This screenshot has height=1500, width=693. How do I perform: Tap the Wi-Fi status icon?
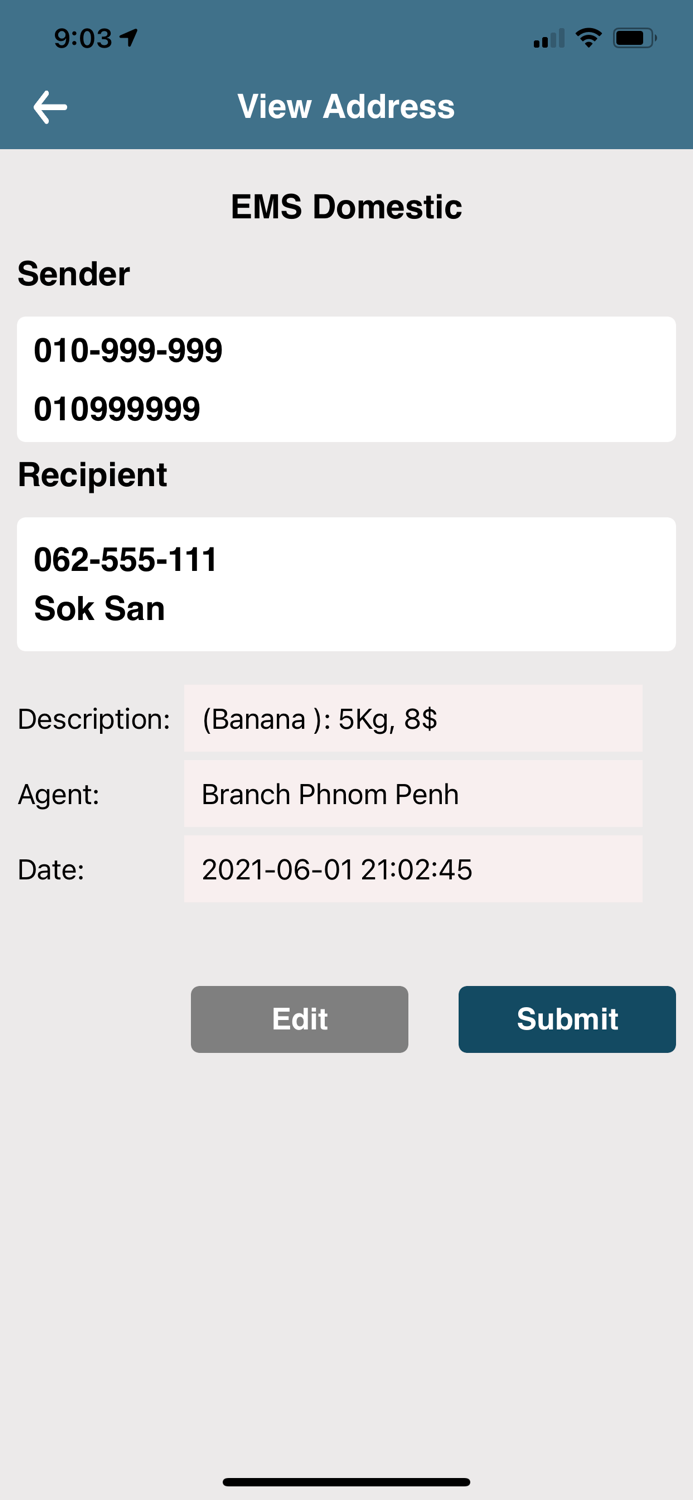point(589,38)
